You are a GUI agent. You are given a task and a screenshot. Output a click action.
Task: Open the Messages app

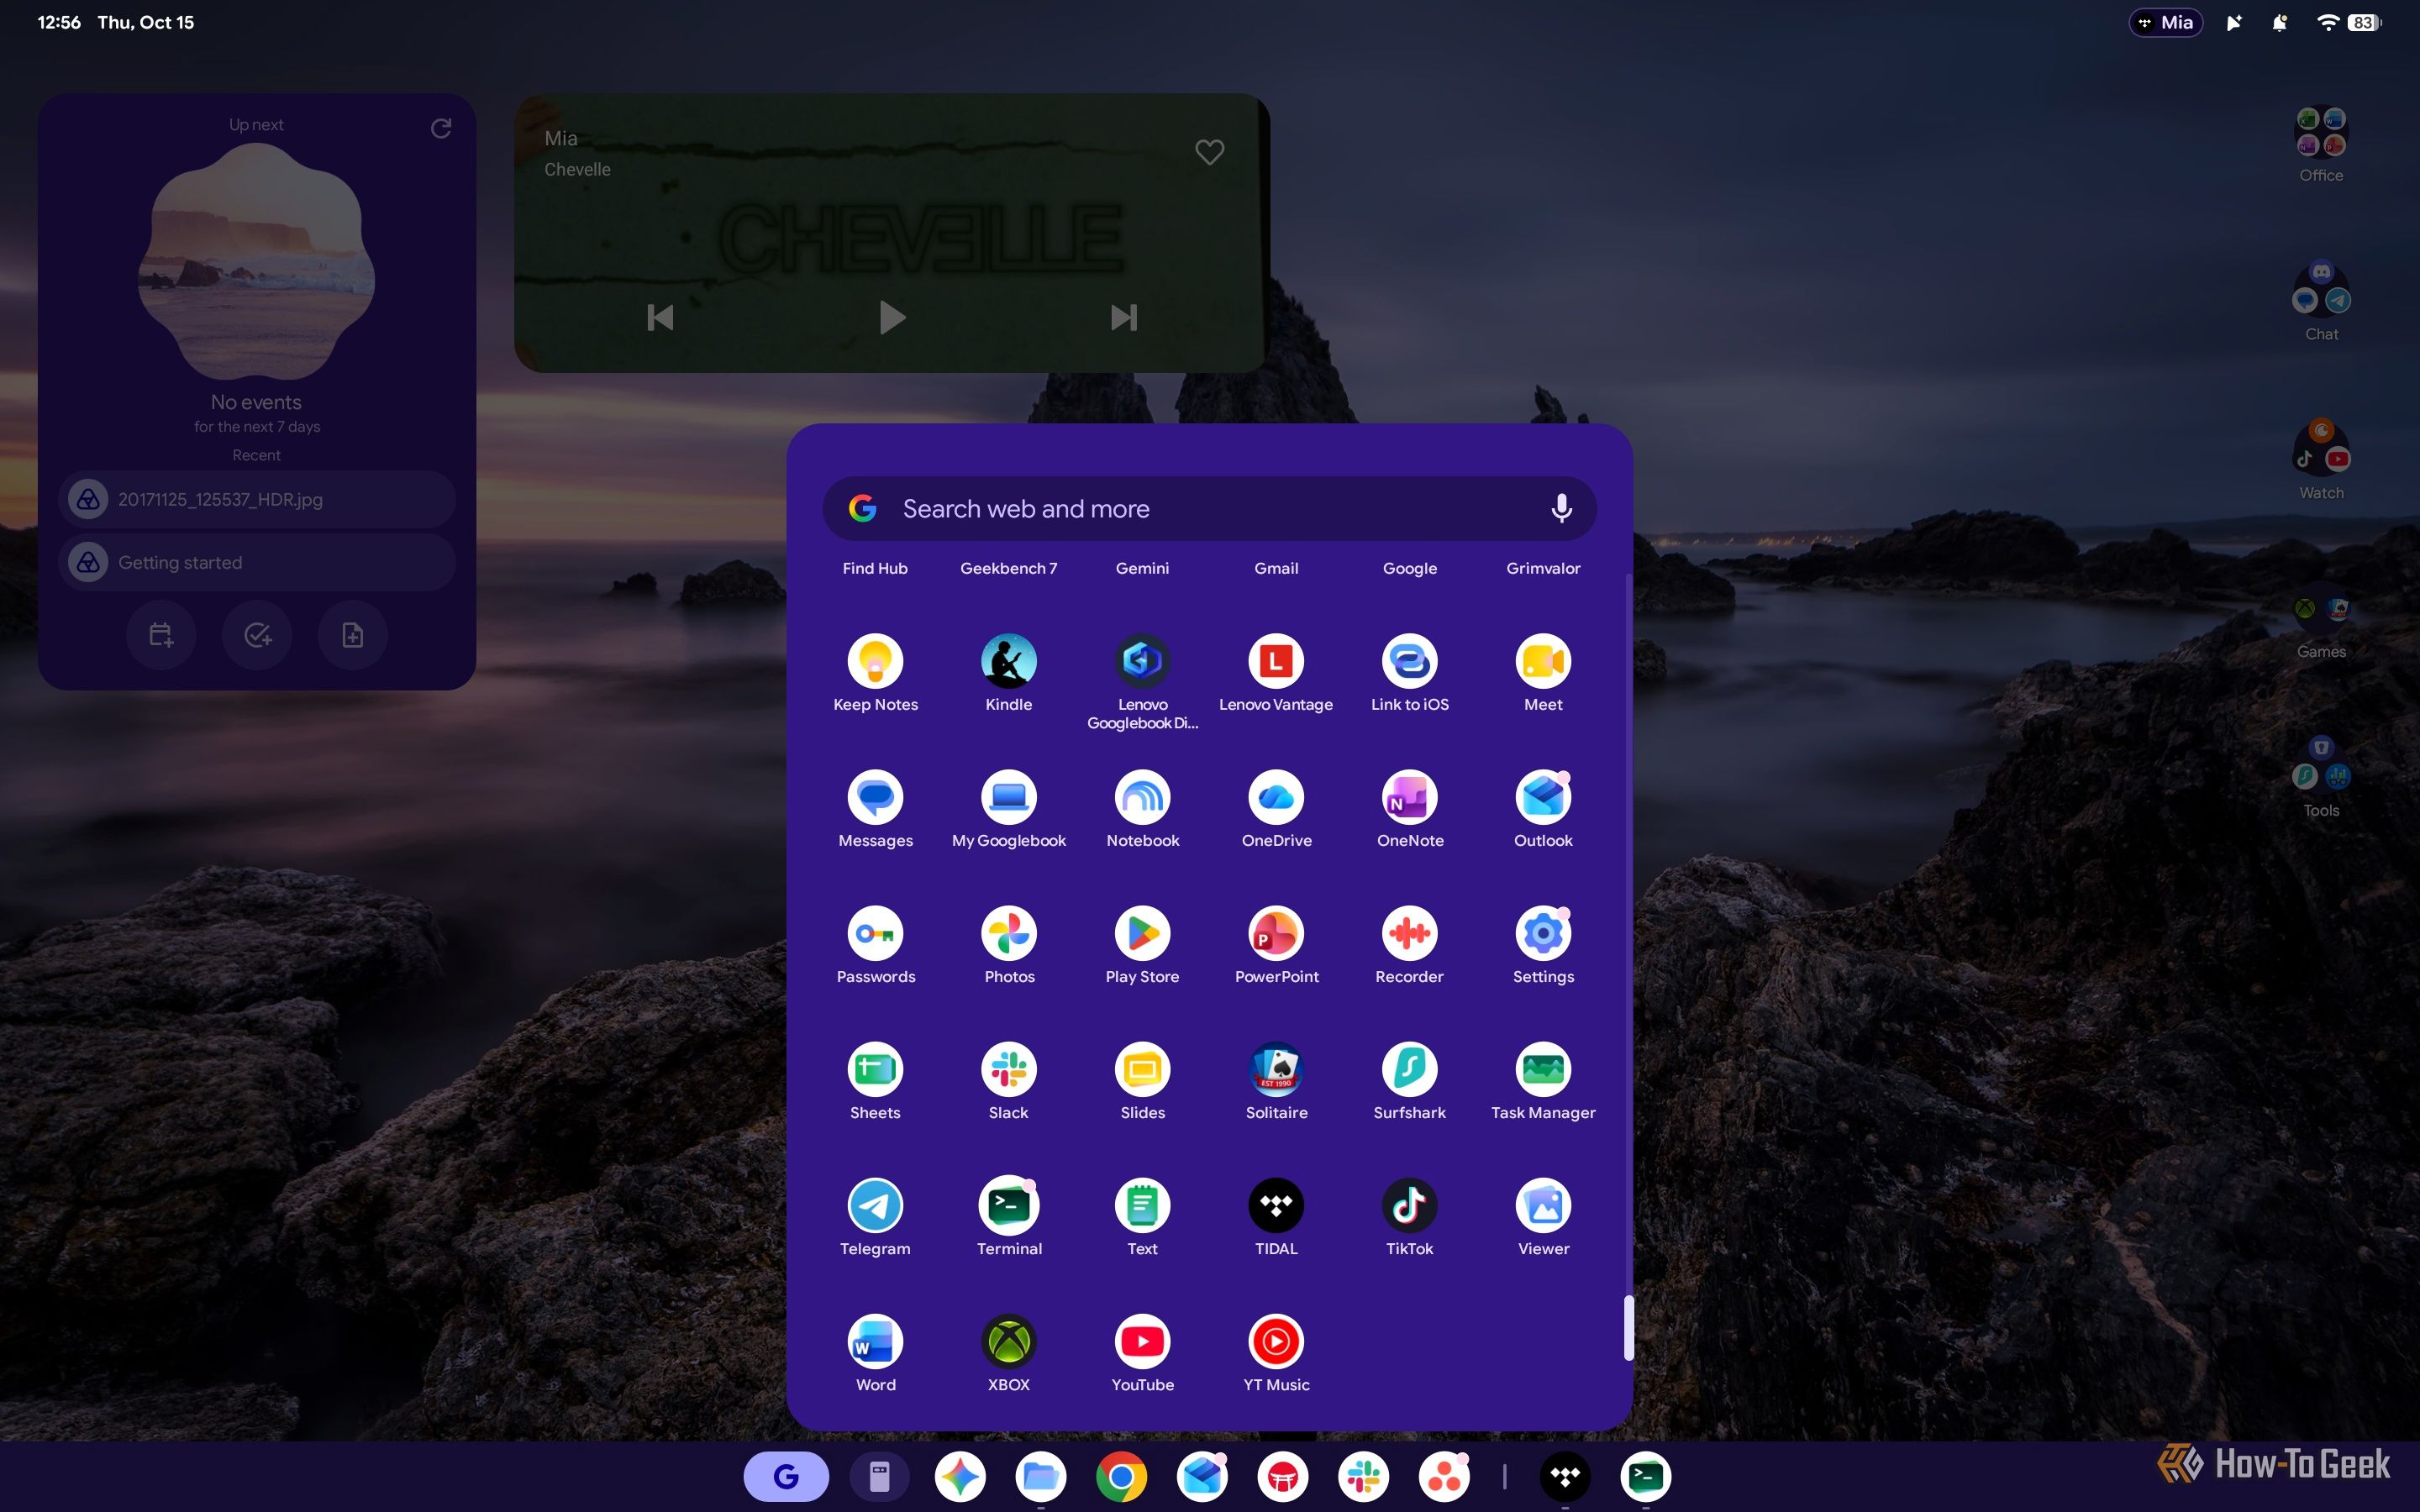[x=875, y=797]
